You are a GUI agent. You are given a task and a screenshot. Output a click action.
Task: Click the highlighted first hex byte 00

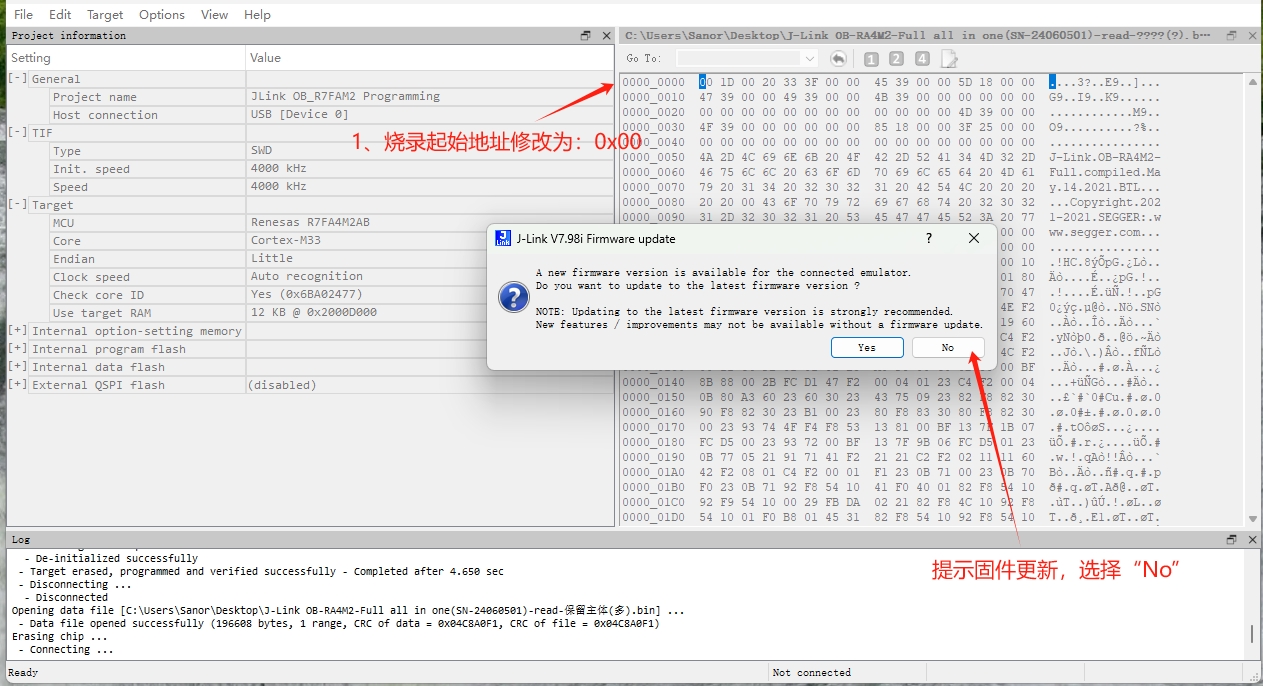pos(704,82)
